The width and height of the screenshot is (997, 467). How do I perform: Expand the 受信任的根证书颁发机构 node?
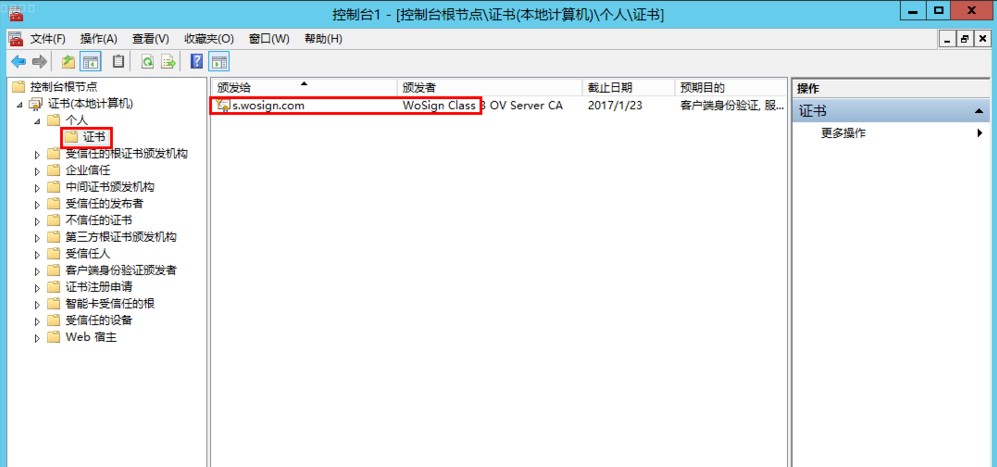pos(37,154)
